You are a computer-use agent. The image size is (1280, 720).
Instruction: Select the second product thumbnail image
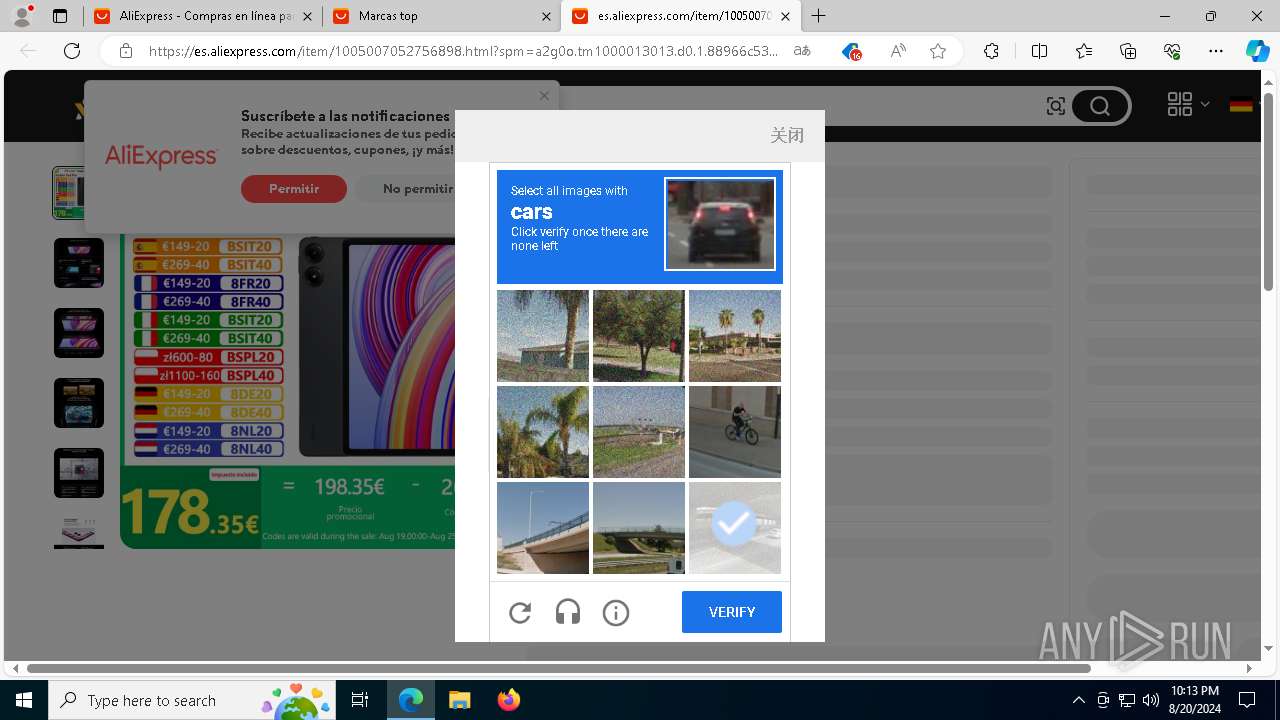pos(79,263)
